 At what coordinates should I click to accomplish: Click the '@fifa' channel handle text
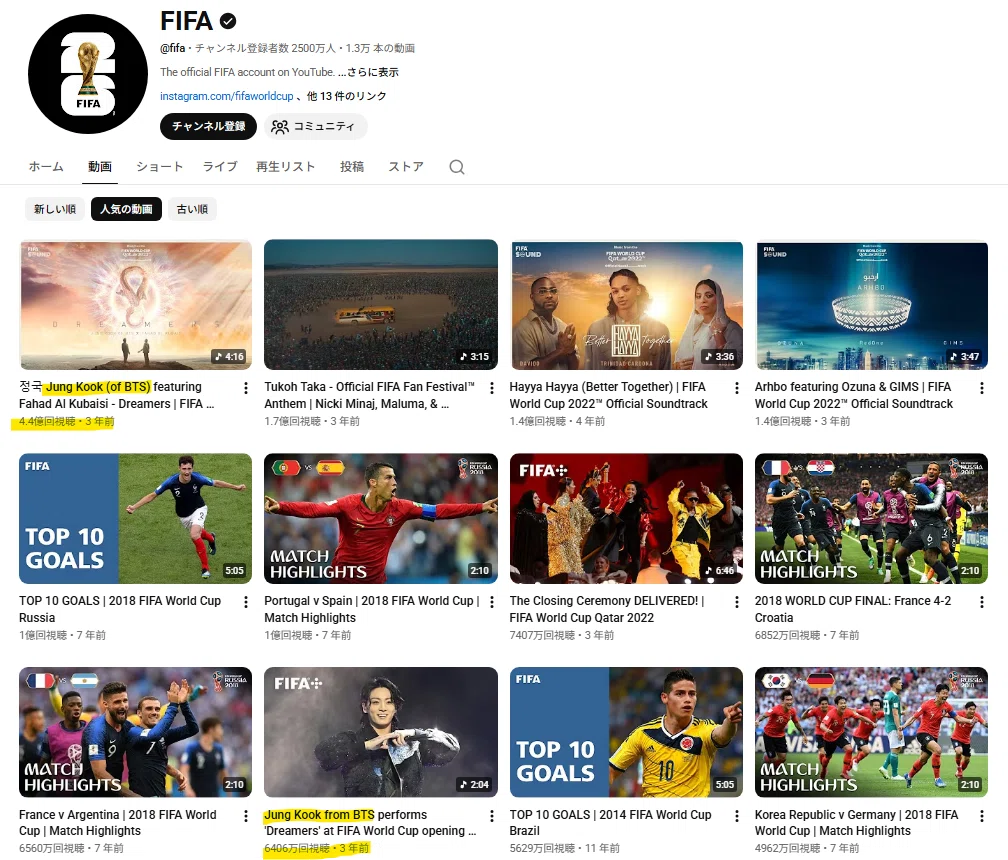[x=172, y=48]
